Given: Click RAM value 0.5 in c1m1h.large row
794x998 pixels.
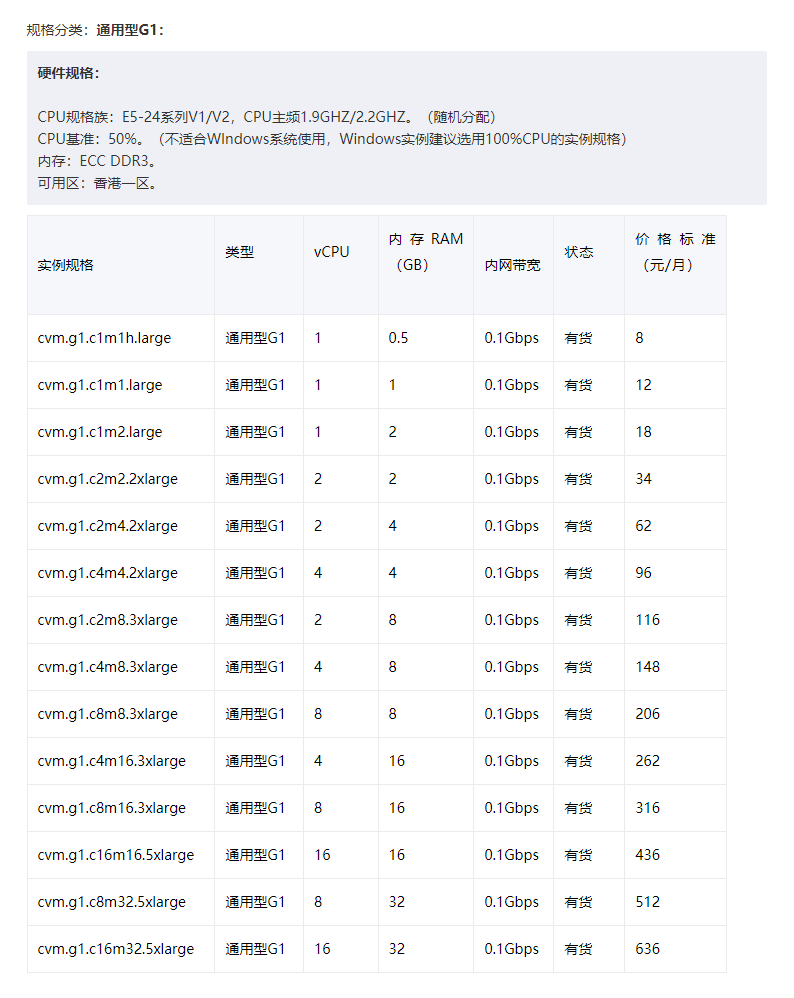Looking at the screenshot, I should [x=399, y=338].
